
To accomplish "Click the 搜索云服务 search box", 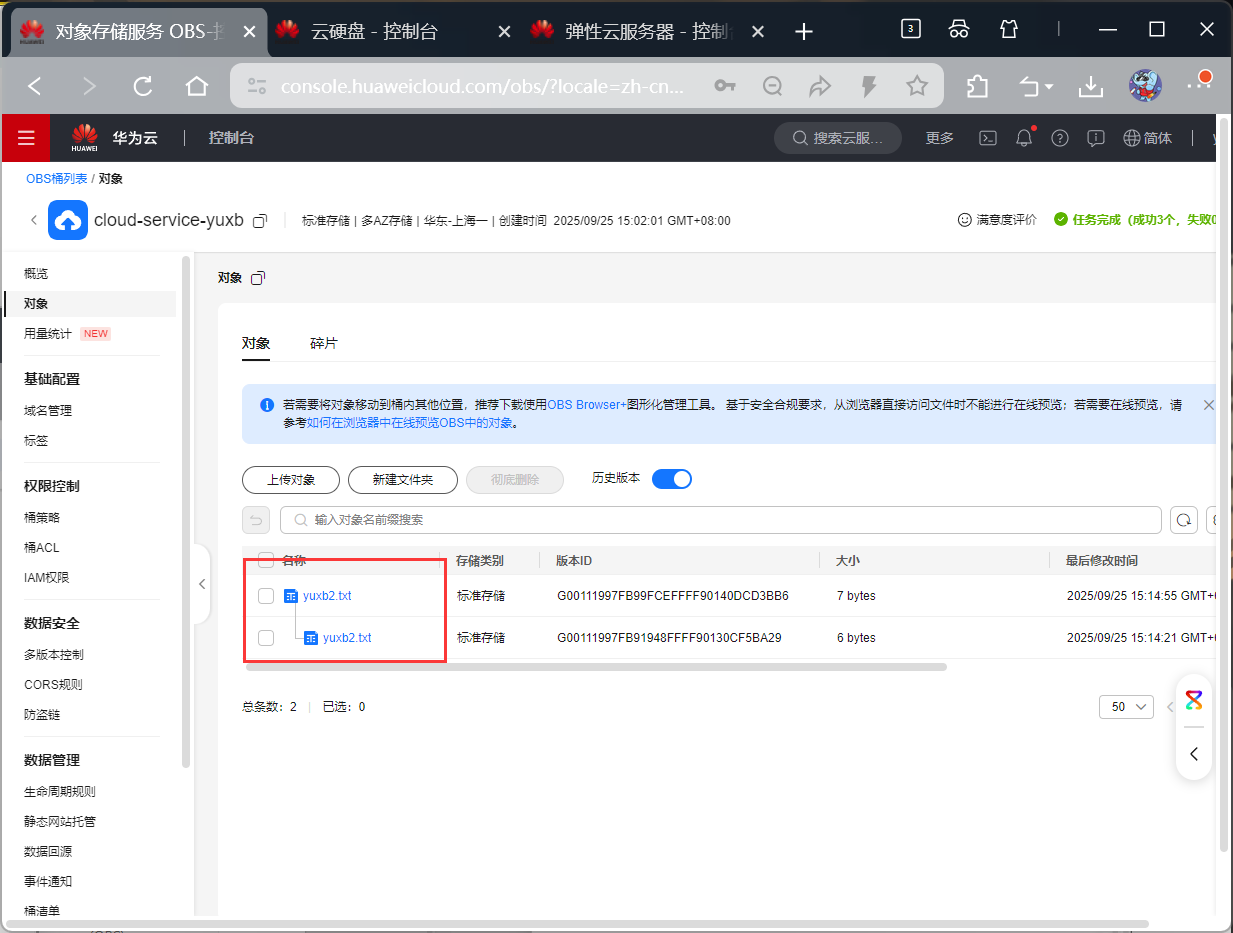I will 838,138.
